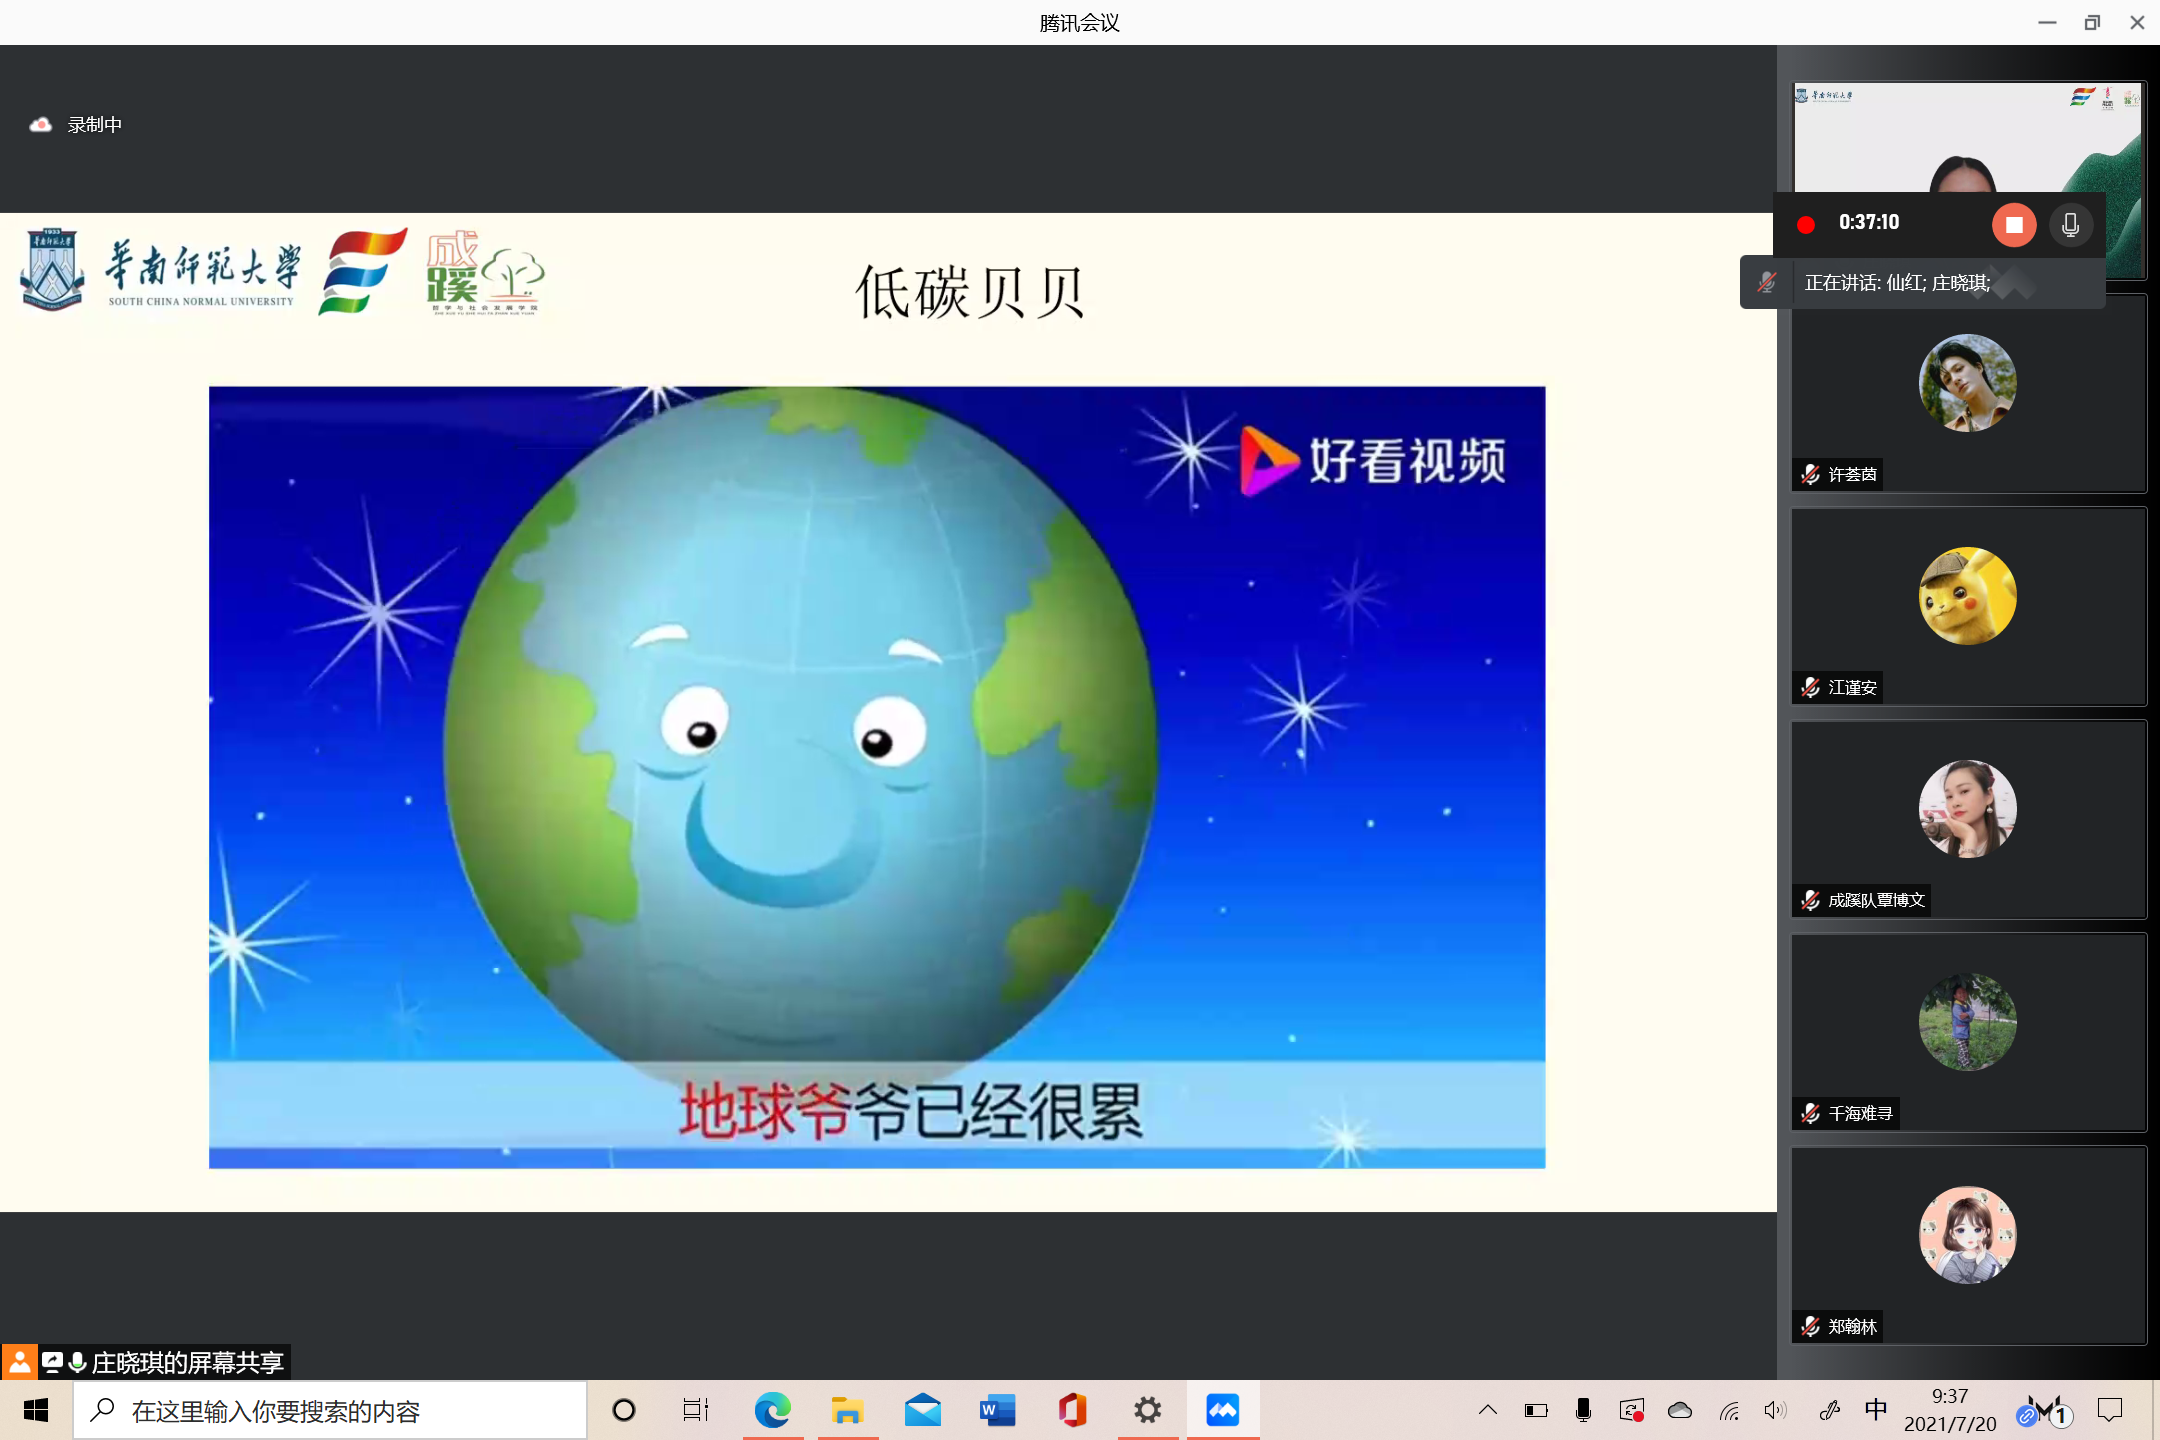Click the microphone tray icon

tap(1583, 1411)
